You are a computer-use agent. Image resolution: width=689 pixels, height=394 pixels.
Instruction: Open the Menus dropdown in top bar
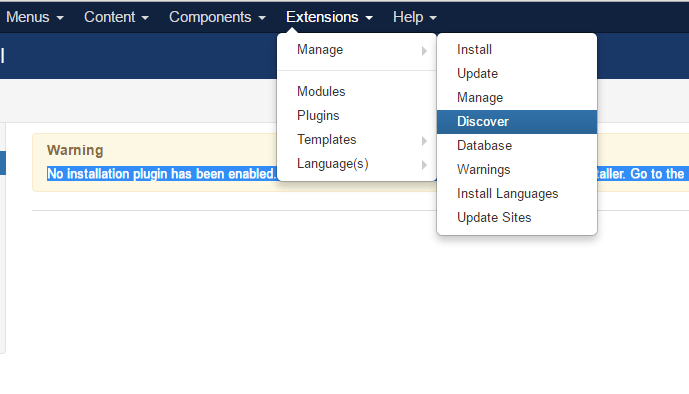(x=34, y=17)
